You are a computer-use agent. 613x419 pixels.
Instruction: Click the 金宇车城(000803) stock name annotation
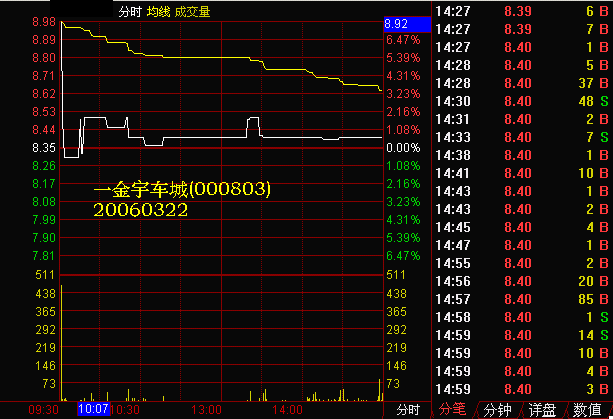pos(182,189)
